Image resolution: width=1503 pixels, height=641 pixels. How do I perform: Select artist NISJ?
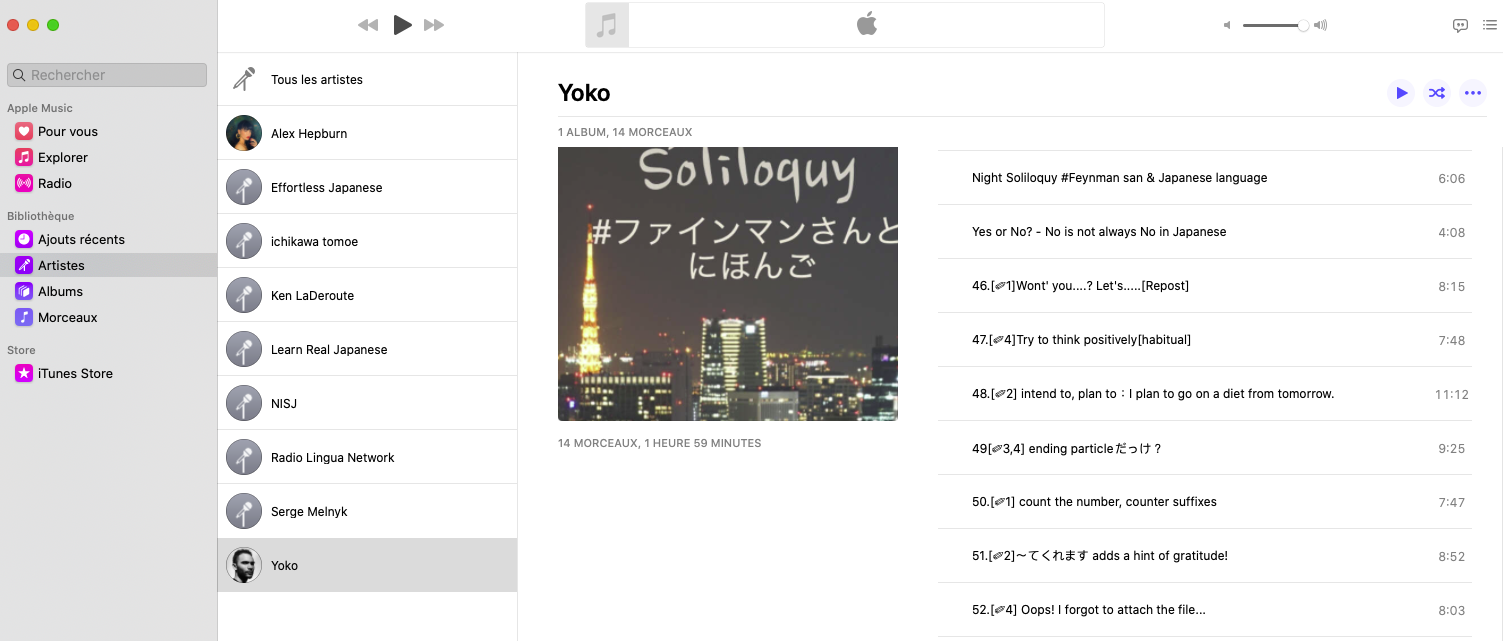click(x=367, y=403)
